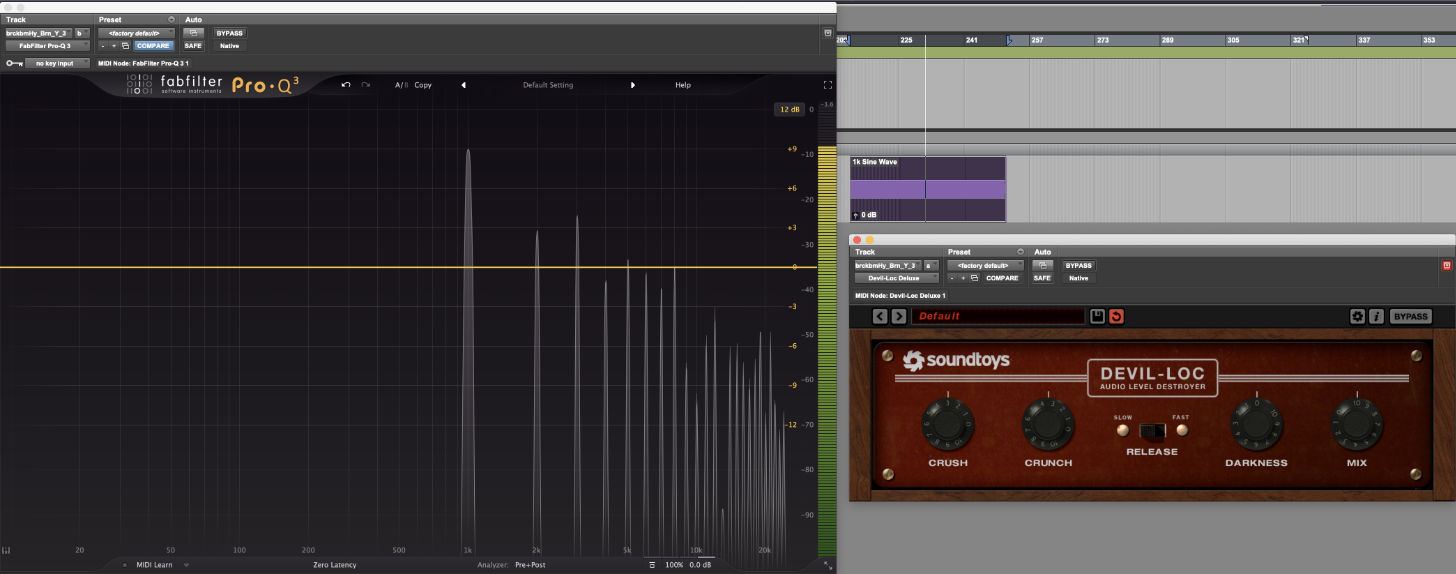
Task: Open MIDI Learn dropdown arrow
Action: [x=186, y=565]
